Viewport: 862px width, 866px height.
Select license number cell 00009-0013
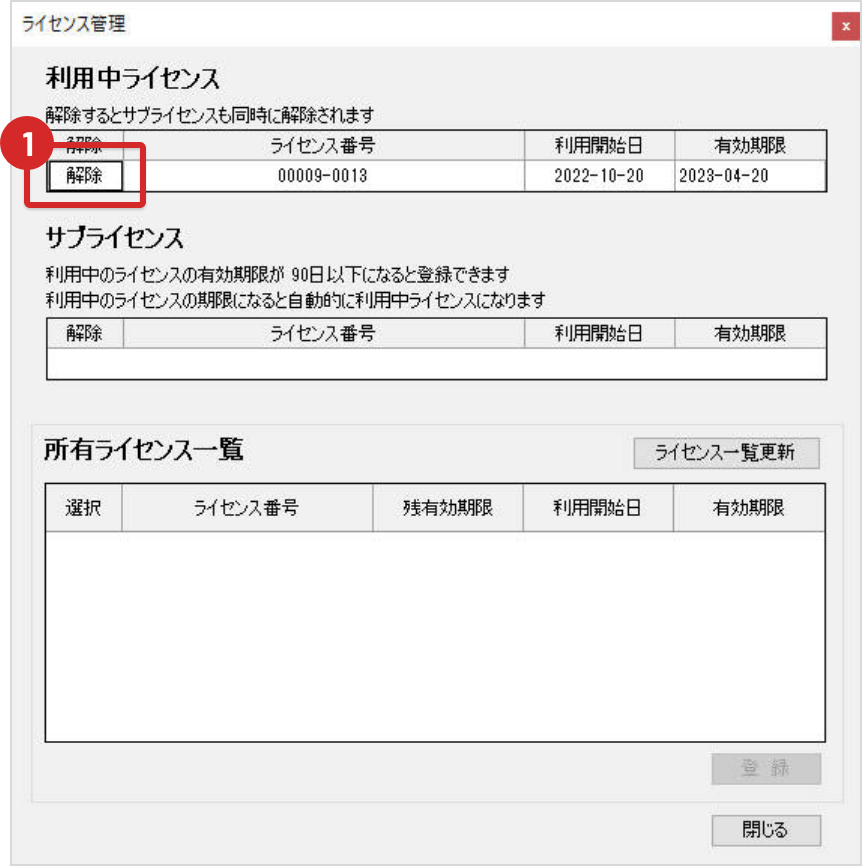pos(323,176)
